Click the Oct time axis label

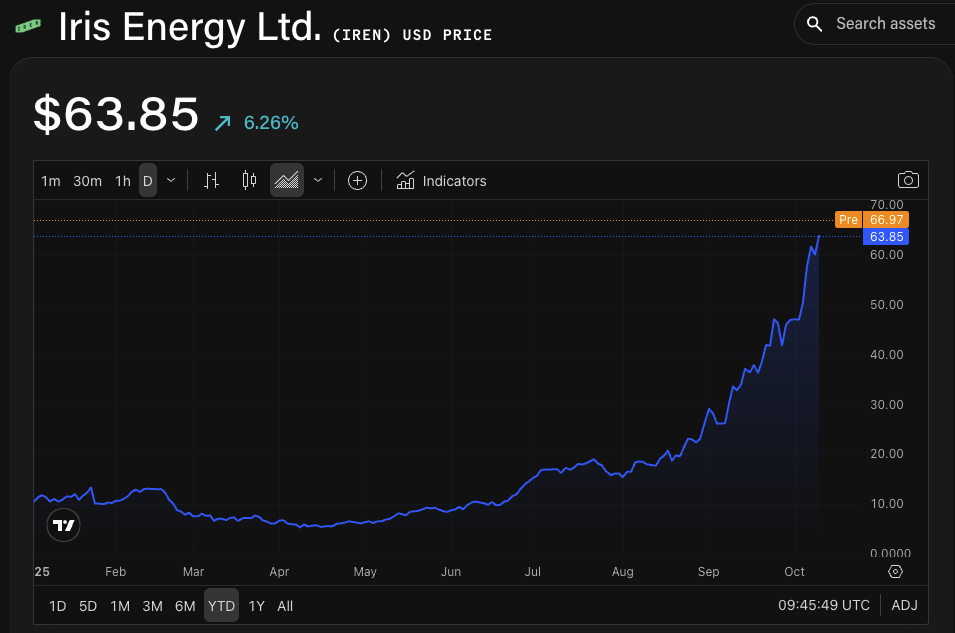tap(794, 571)
